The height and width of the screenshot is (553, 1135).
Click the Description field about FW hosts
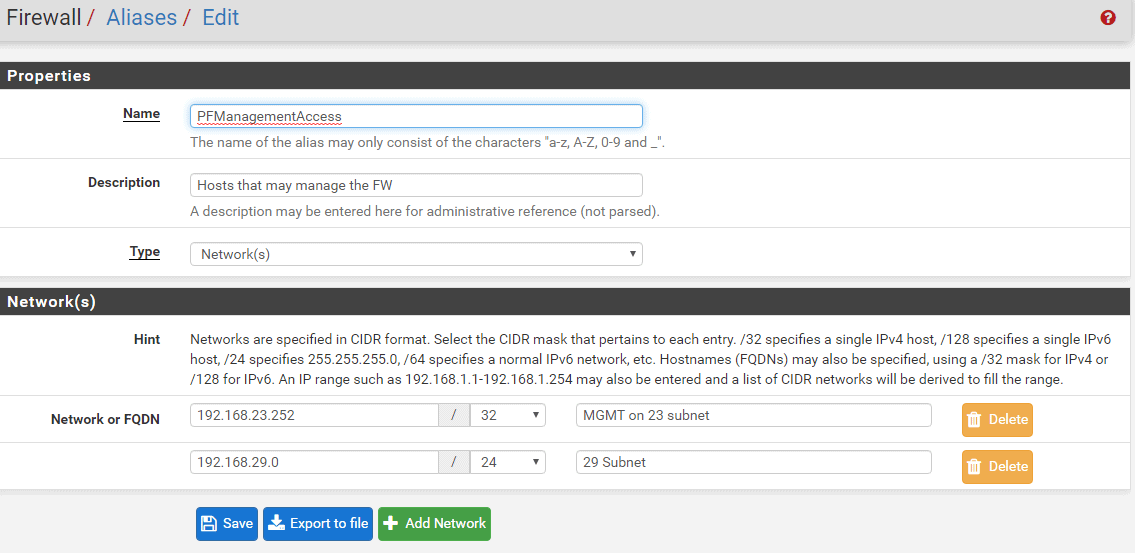point(416,185)
